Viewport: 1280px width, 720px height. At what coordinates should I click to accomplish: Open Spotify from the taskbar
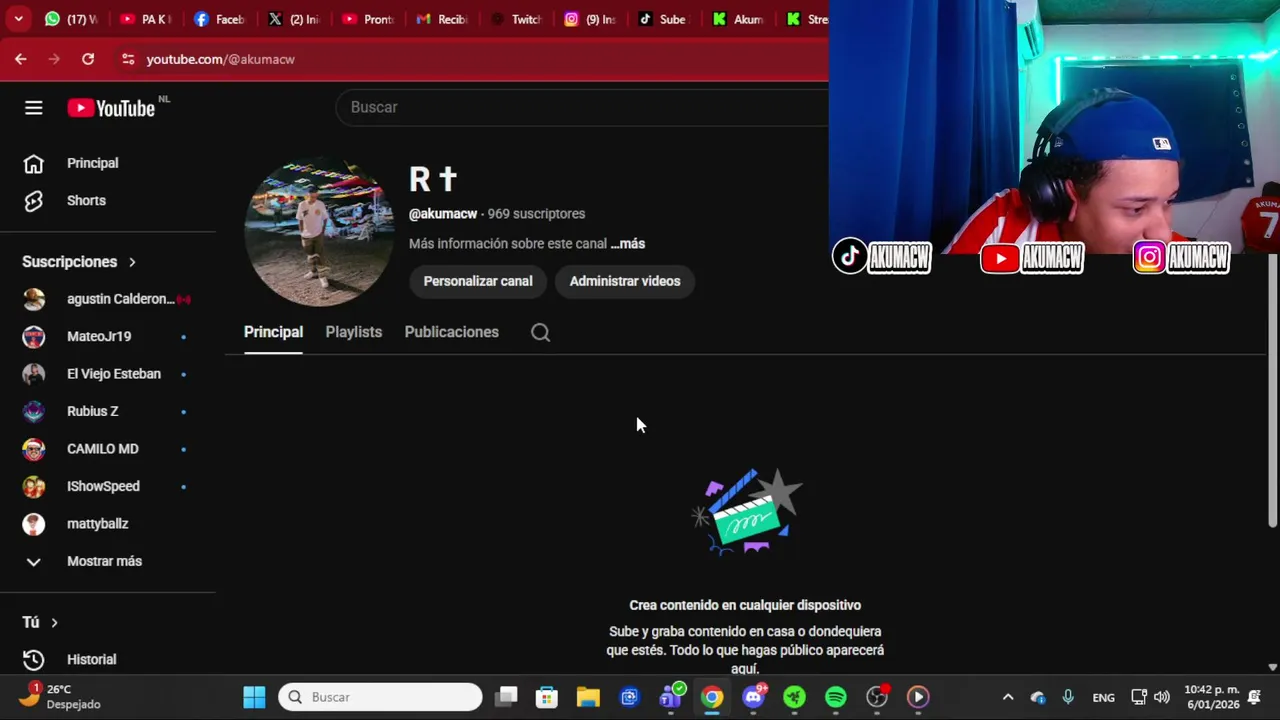836,697
